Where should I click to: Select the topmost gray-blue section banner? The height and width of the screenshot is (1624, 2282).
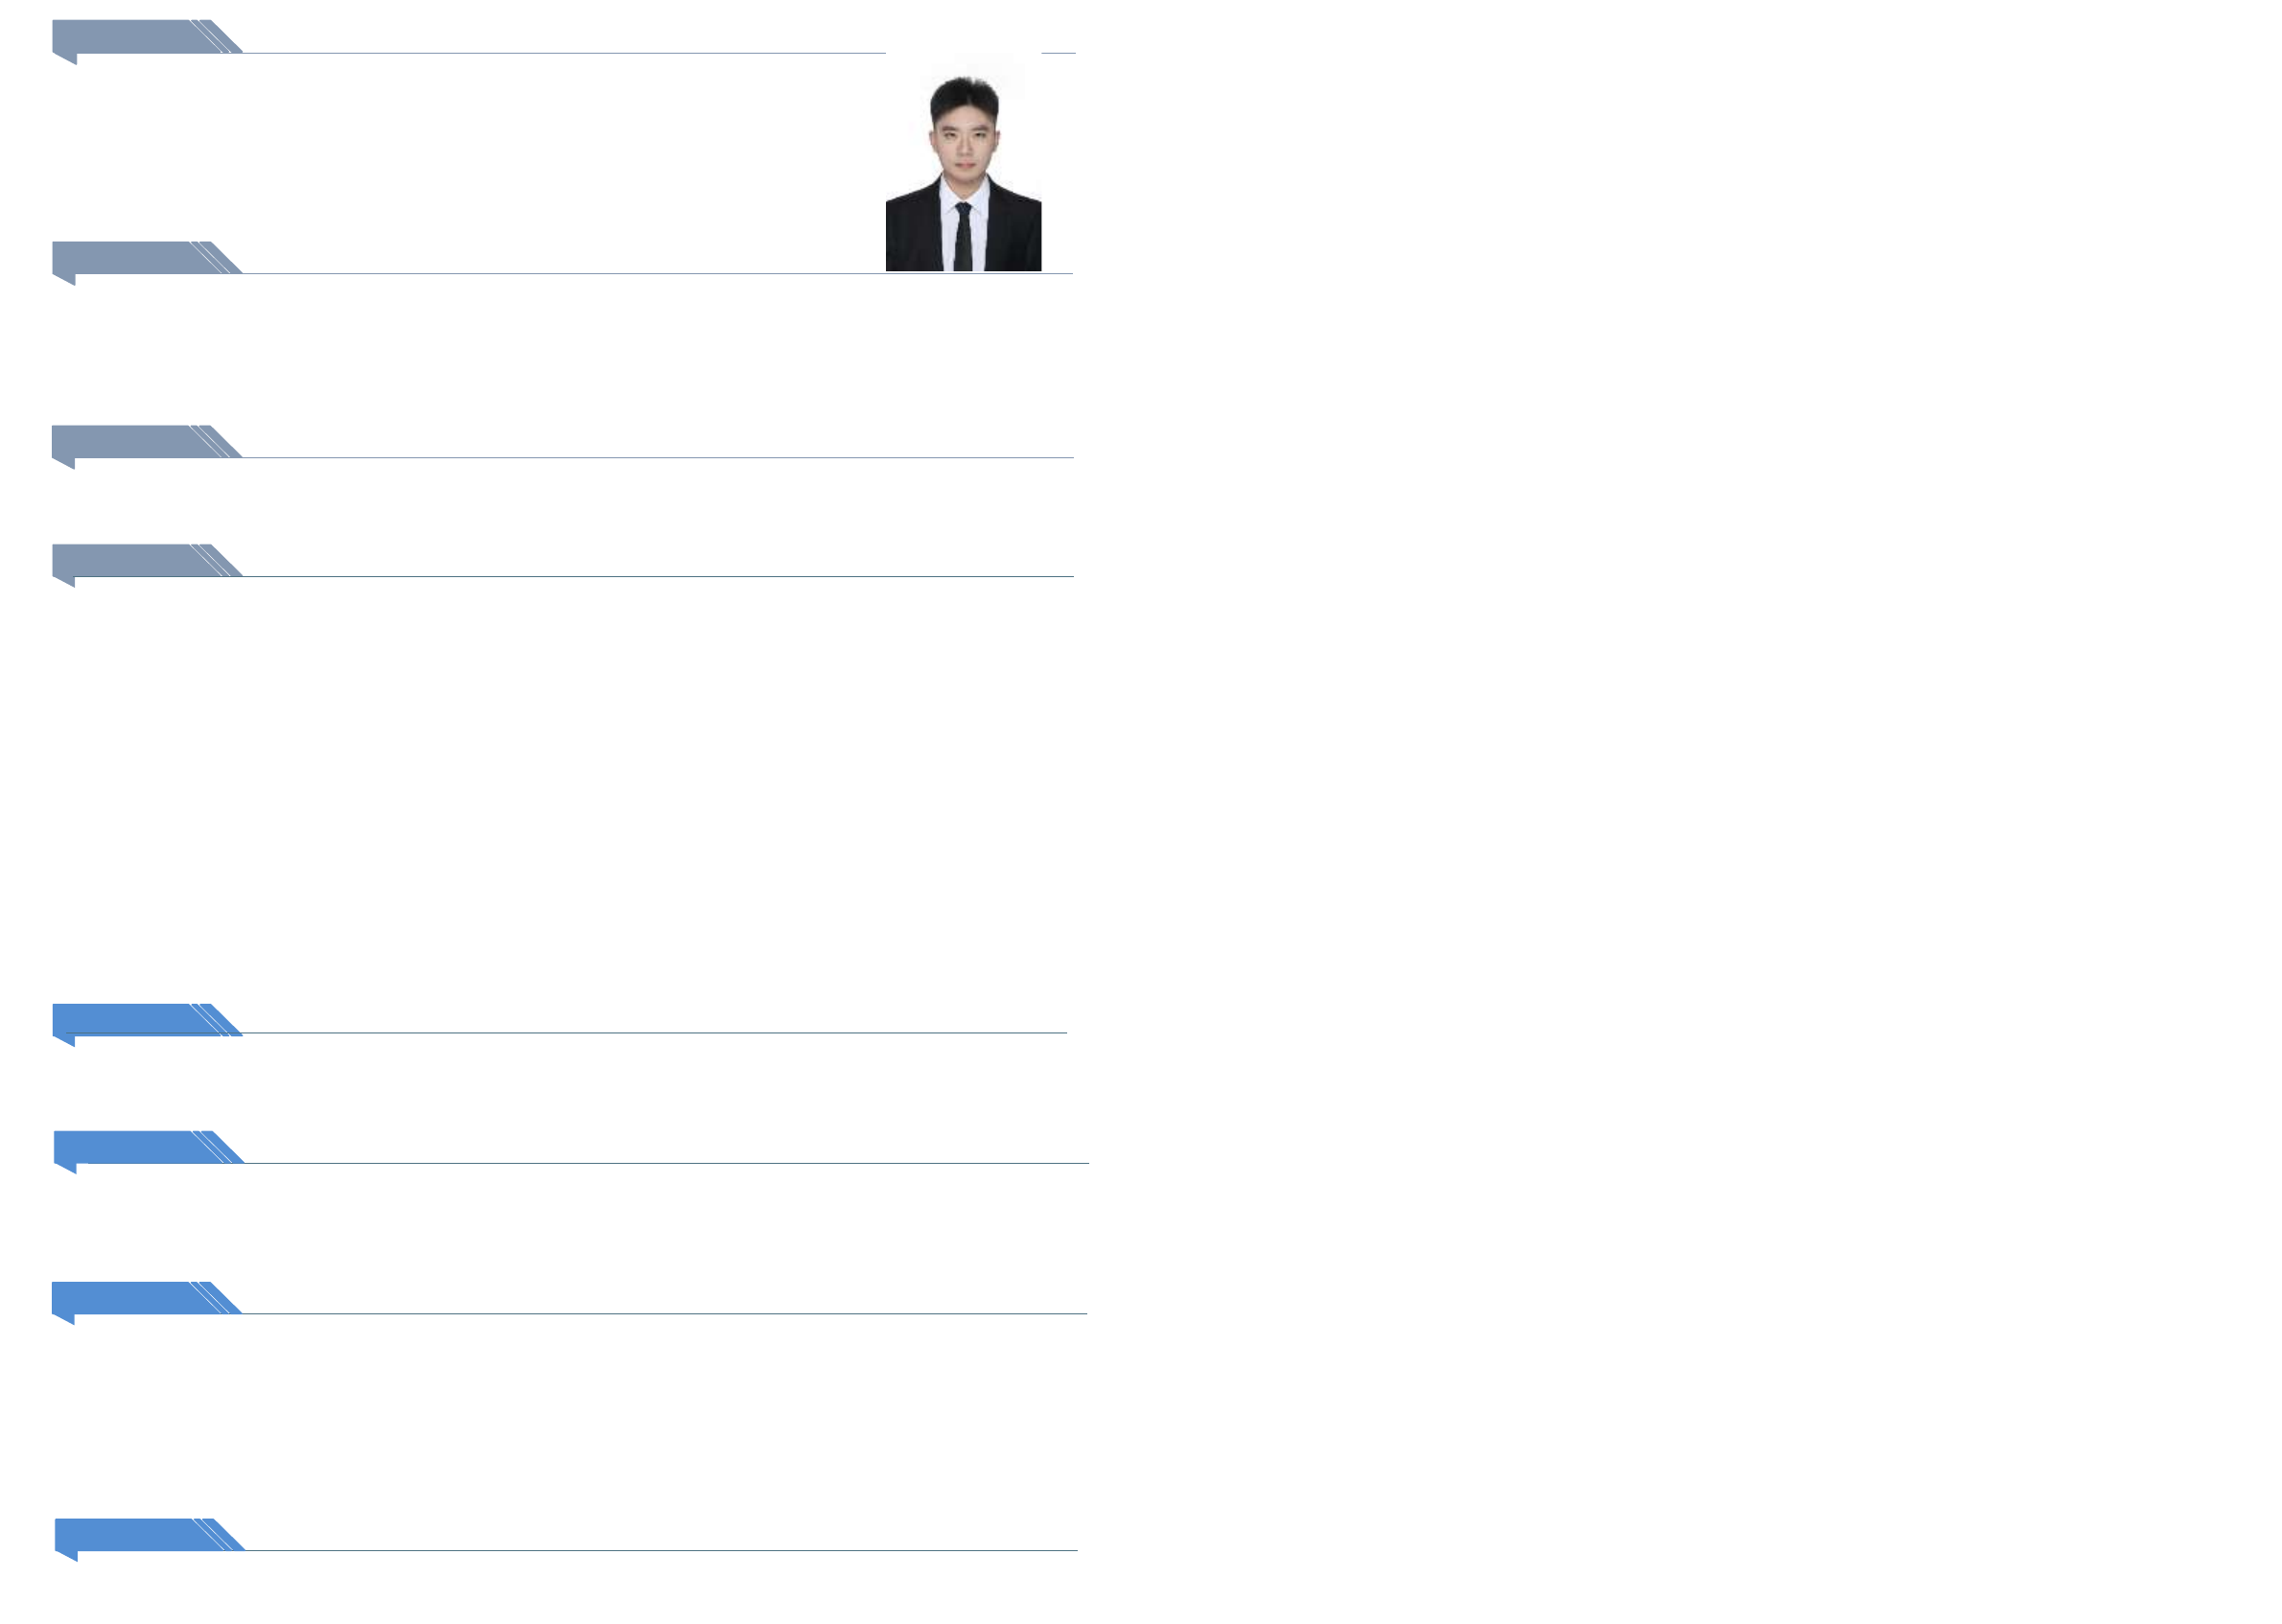click(x=130, y=36)
